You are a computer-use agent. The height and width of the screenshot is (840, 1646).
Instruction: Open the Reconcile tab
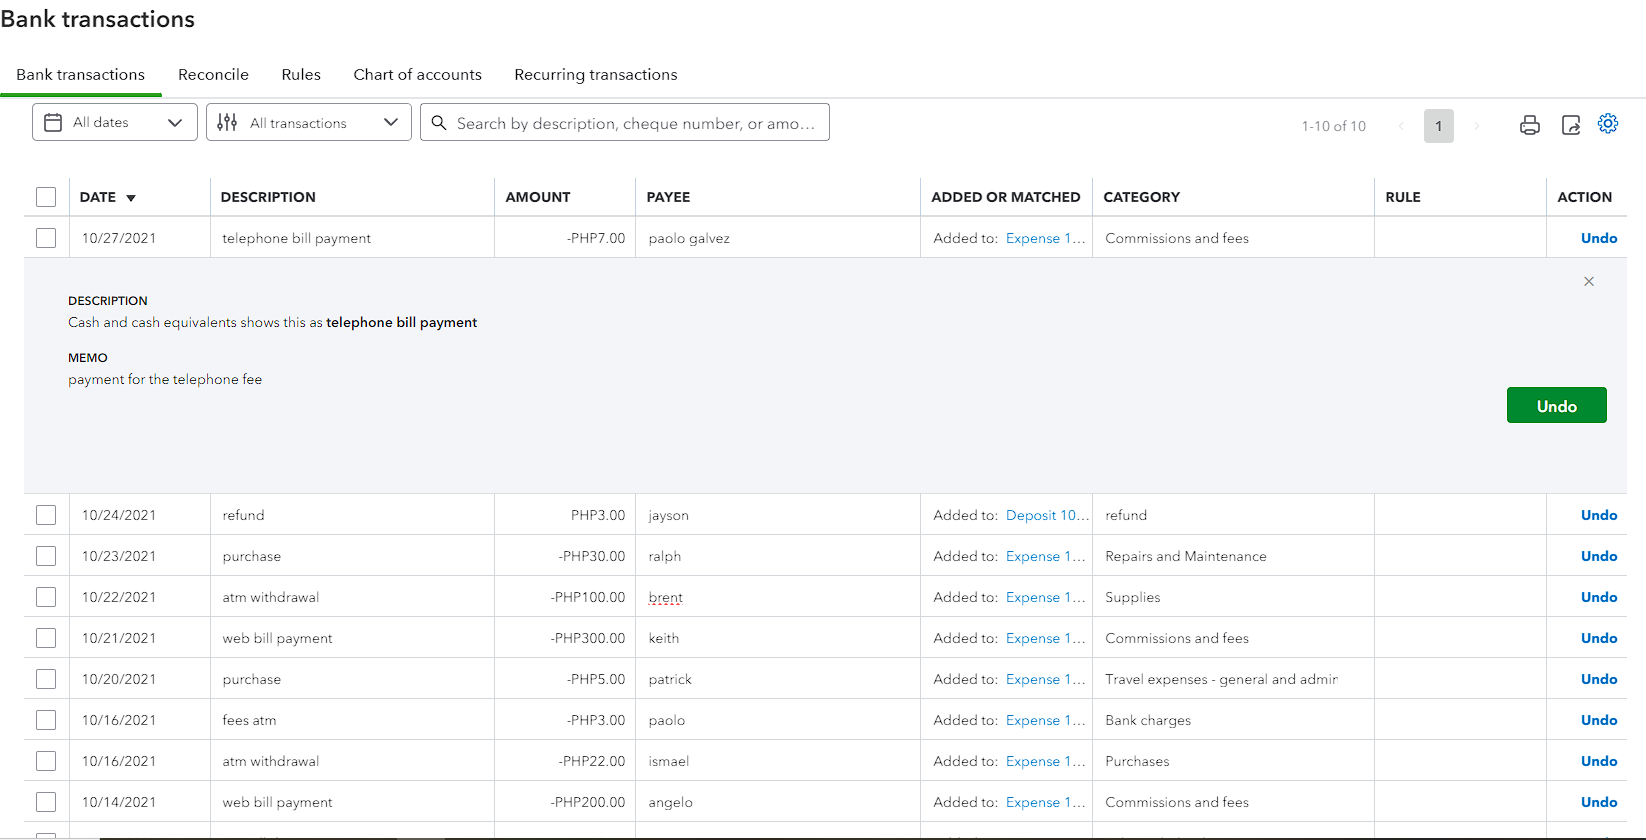pyautogui.click(x=213, y=75)
